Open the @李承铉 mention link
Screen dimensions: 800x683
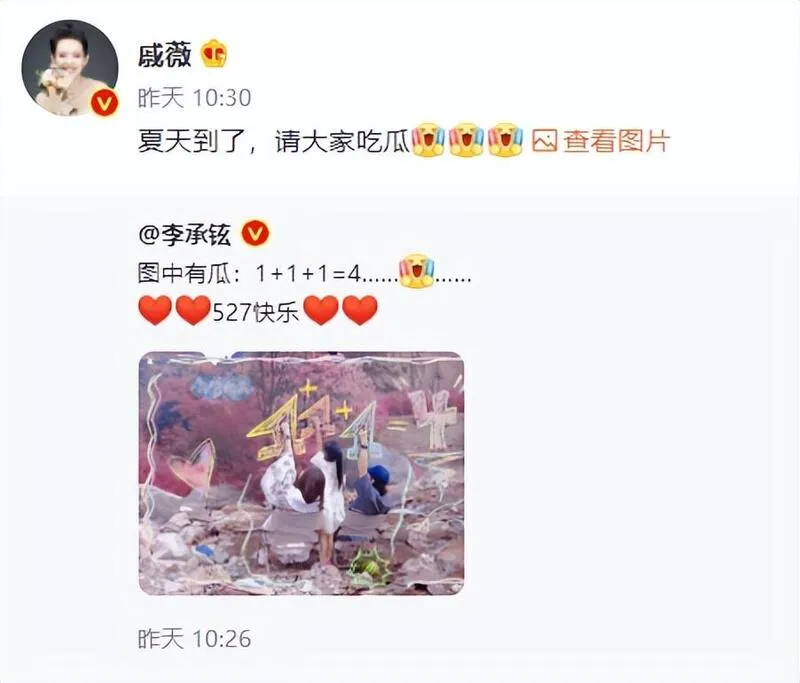click(185, 235)
